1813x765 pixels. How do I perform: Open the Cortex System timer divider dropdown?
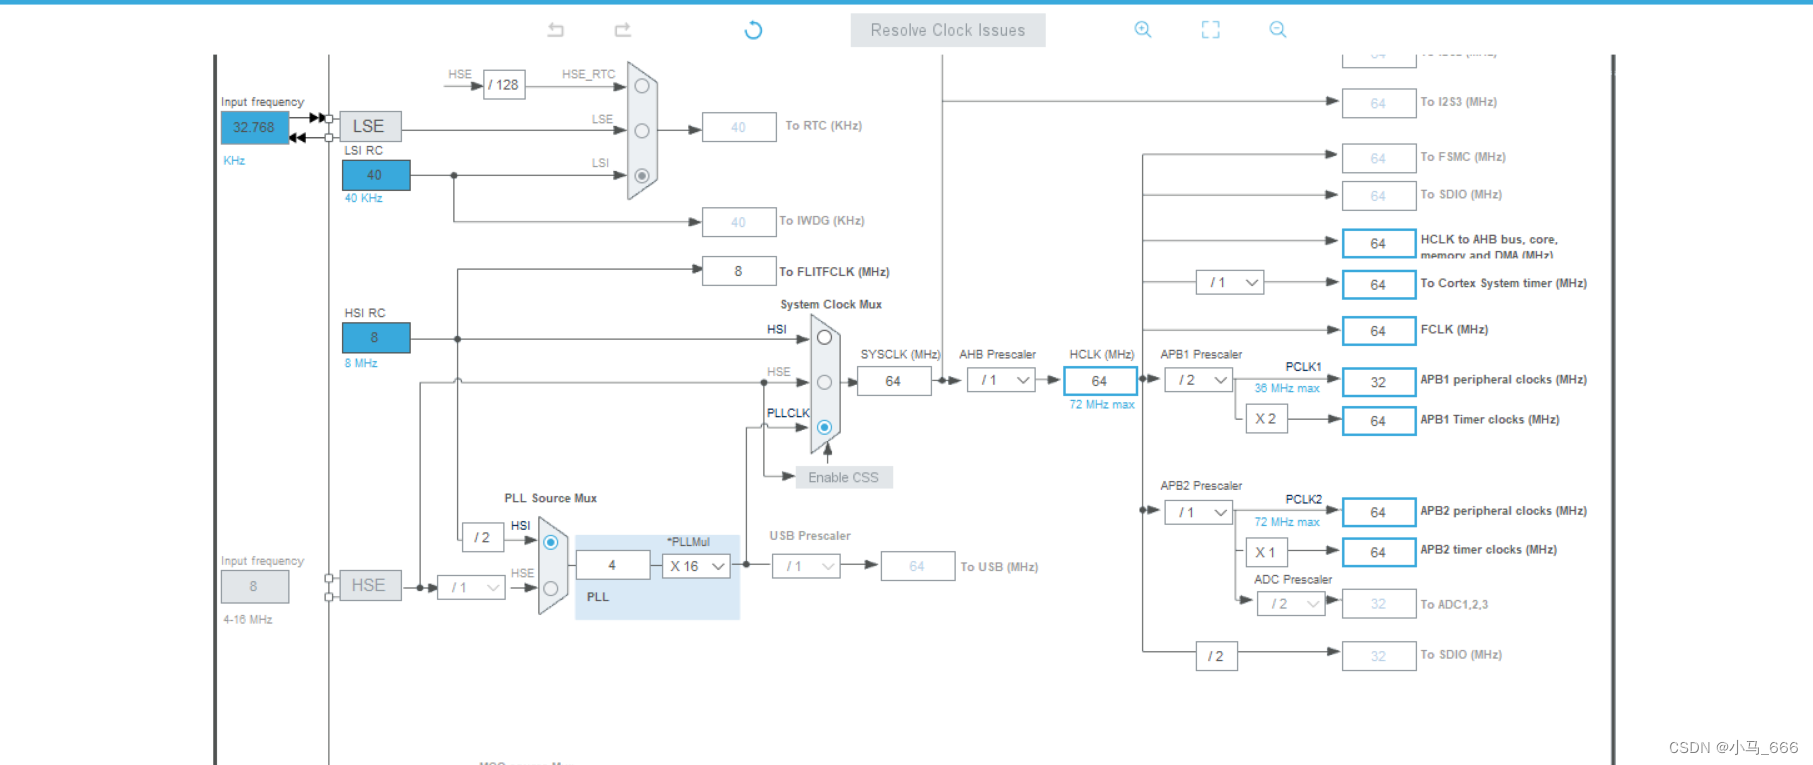point(1230,283)
